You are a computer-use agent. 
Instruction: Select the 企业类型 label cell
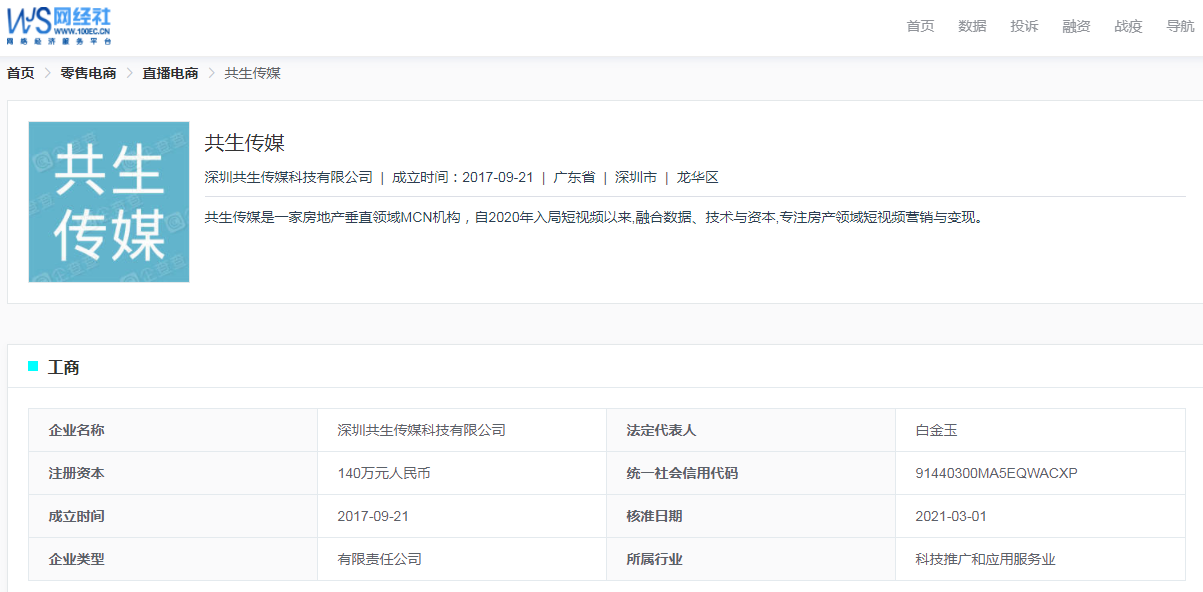(x=173, y=559)
